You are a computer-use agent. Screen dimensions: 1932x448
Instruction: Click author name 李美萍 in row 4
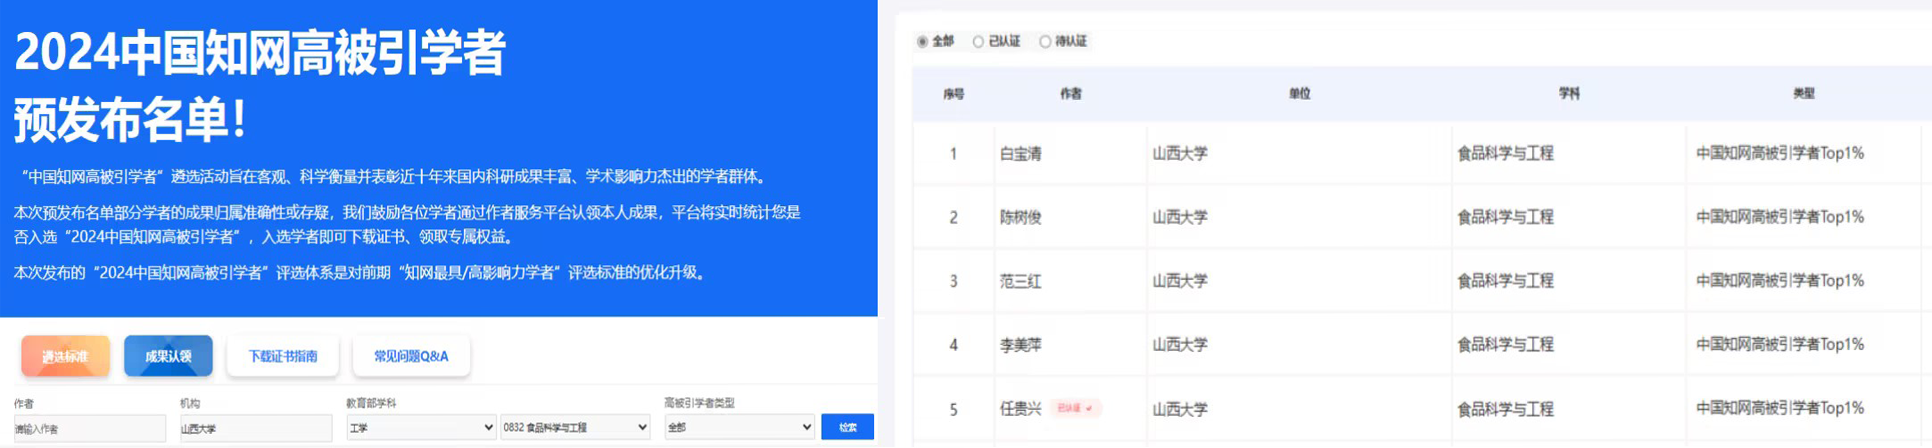1021,345
